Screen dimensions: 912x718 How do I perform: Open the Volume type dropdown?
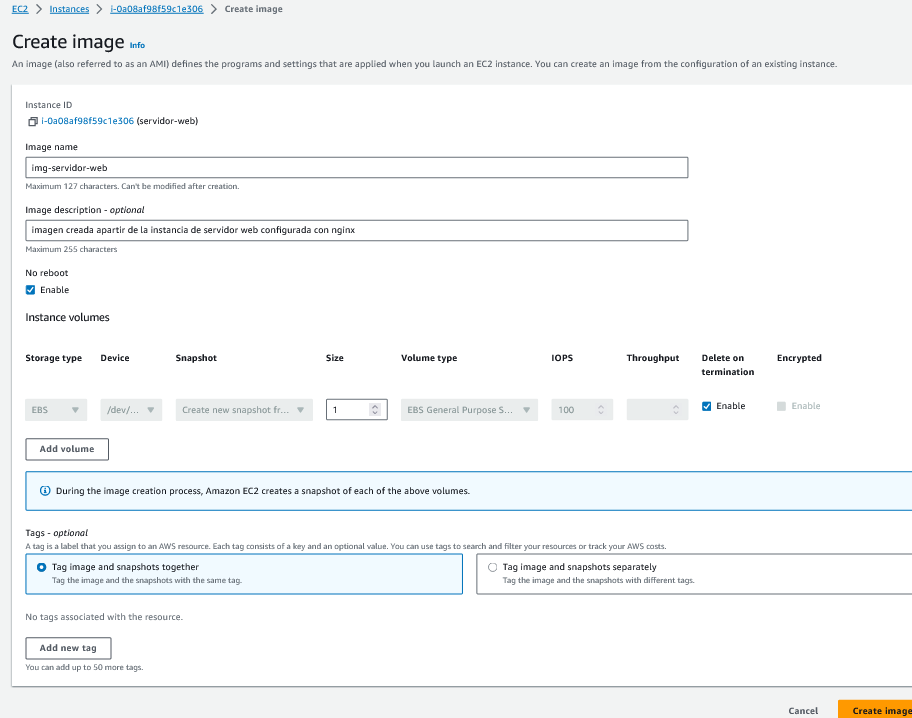[469, 410]
